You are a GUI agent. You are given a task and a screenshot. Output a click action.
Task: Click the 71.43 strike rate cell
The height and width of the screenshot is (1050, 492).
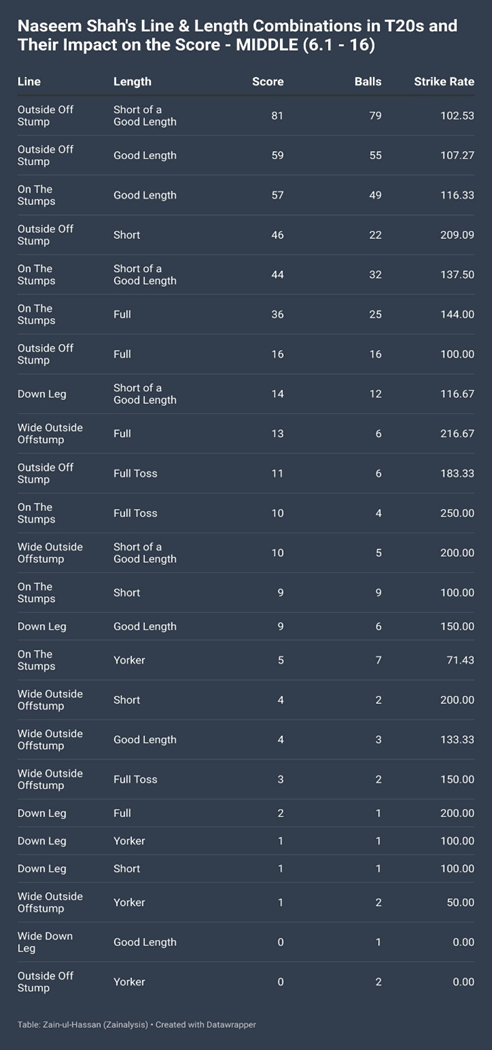[461, 660]
